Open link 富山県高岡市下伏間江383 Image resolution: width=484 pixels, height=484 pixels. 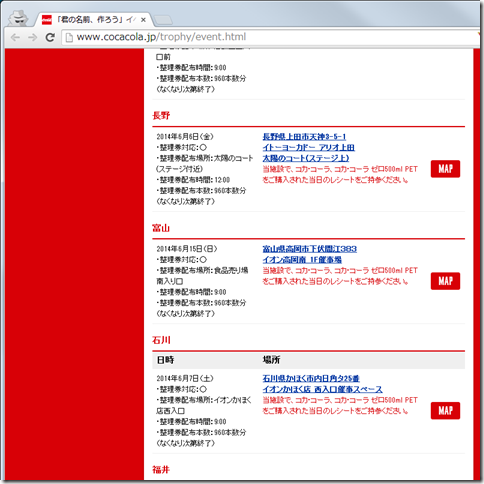[x=309, y=249]
